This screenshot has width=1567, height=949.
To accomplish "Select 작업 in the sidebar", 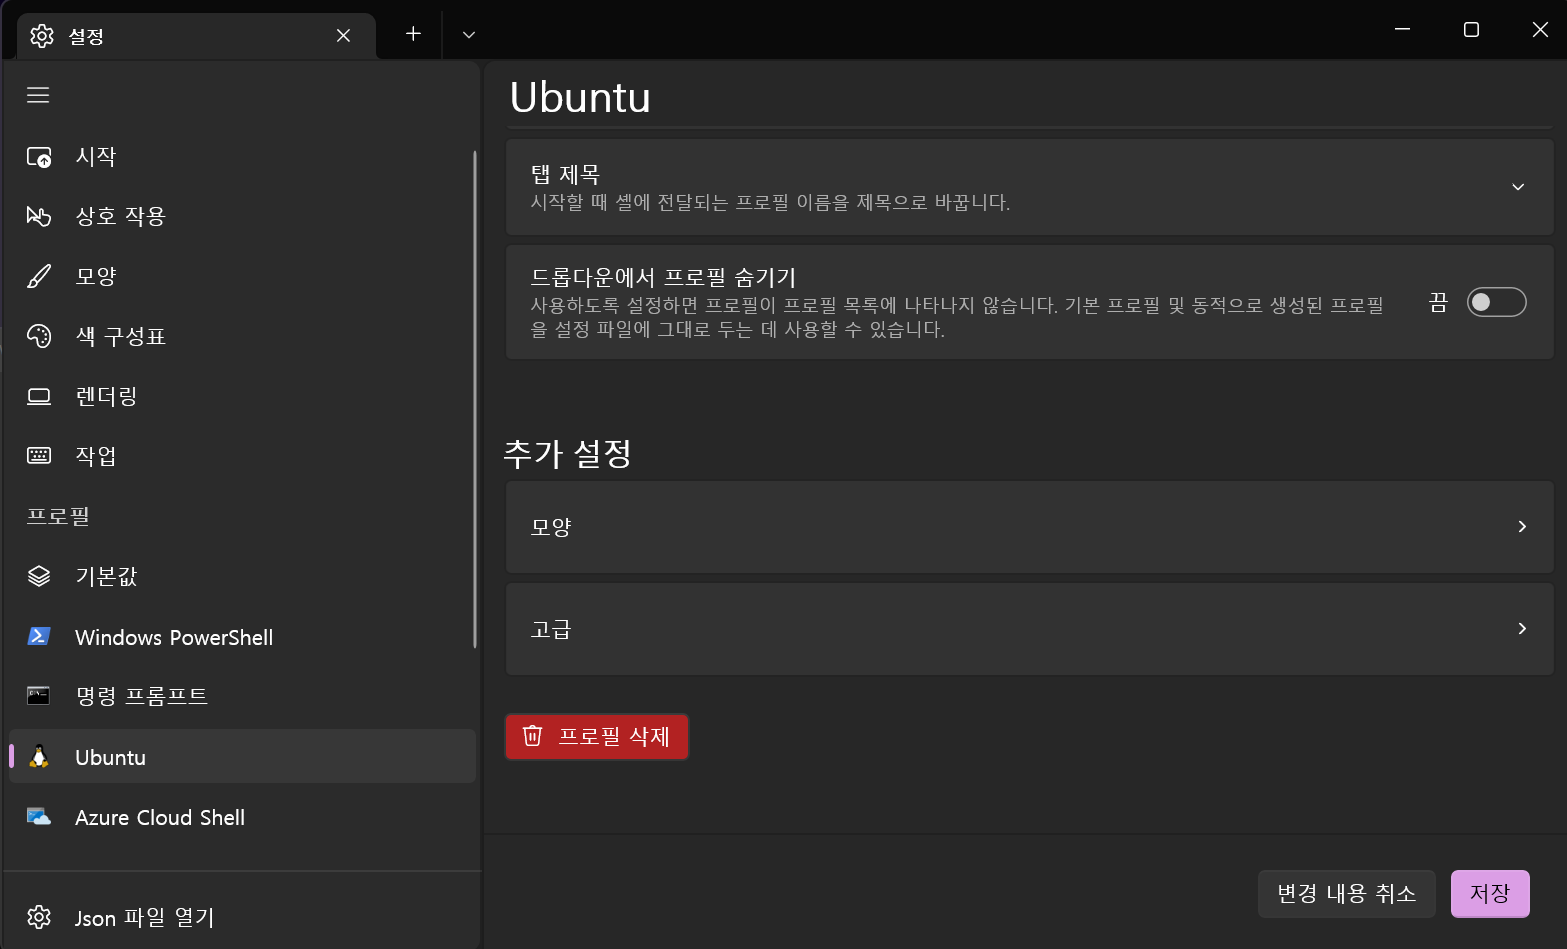I will (242, 456).
